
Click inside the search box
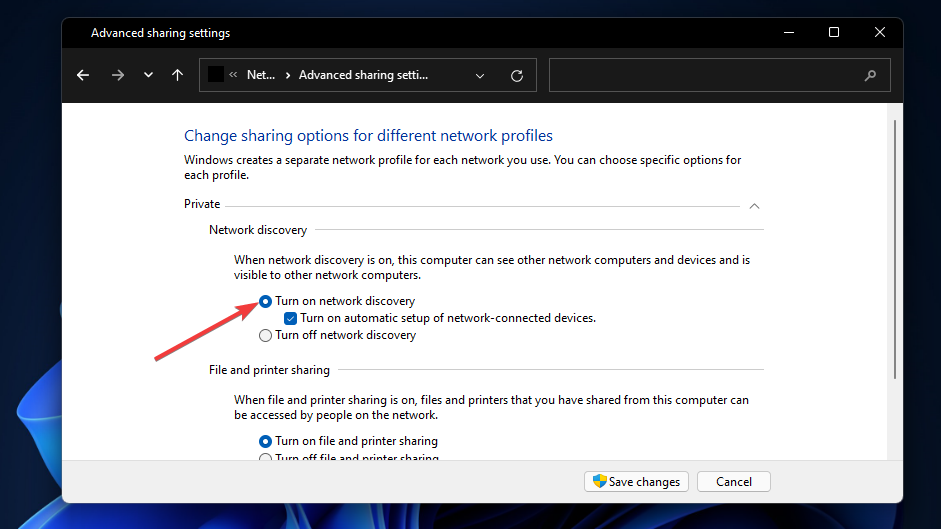click(x=705, y=75)
